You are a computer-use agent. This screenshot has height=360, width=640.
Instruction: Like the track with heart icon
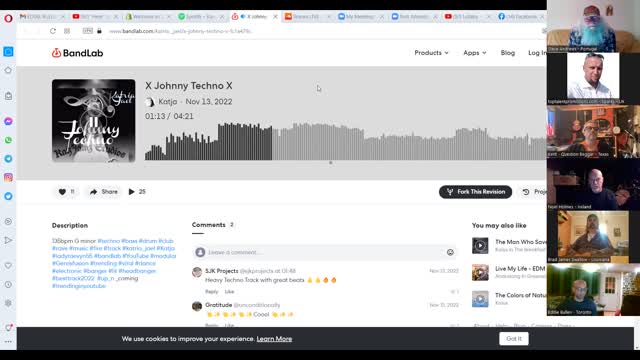(x=62, y=192)
